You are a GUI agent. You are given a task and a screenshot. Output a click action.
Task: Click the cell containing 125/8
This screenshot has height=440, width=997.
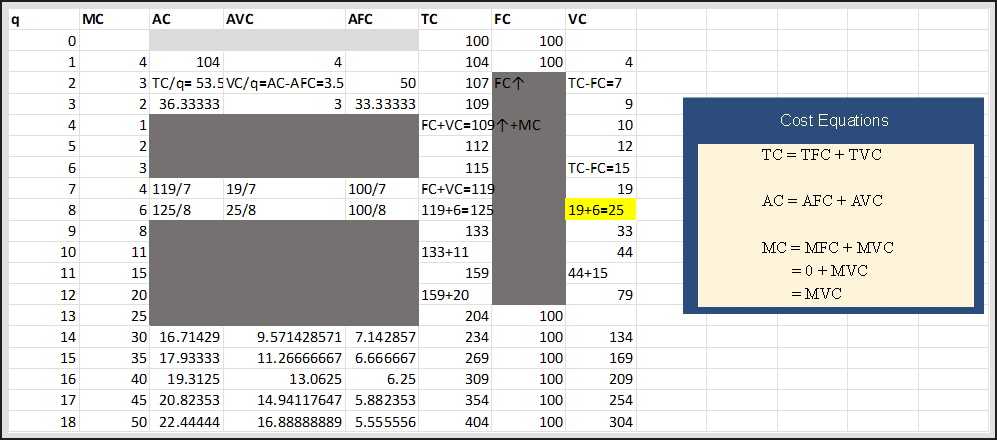coord(186,210)
